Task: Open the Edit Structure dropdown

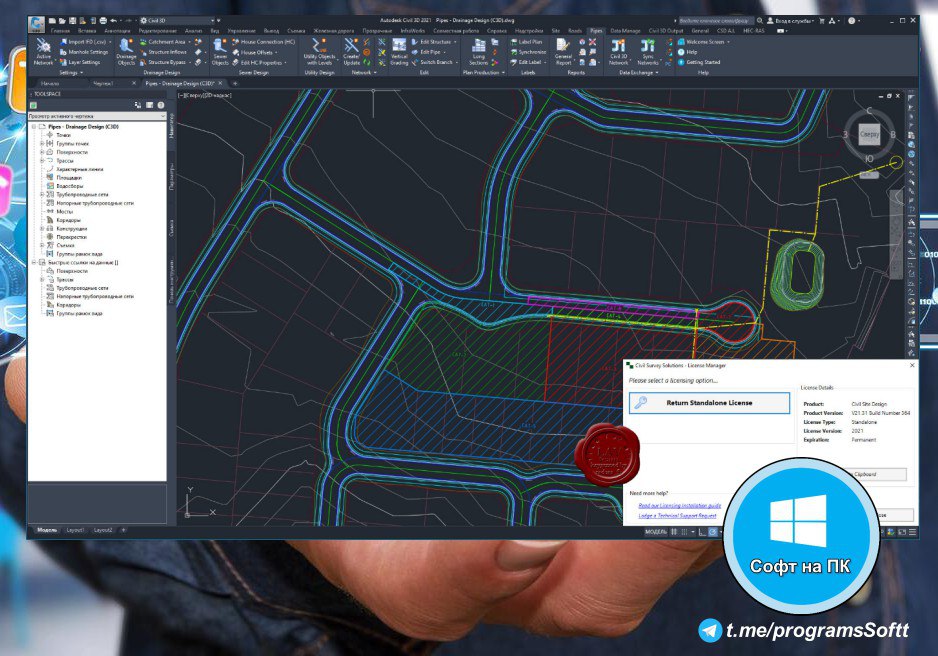Action: (x=455, y=42)
